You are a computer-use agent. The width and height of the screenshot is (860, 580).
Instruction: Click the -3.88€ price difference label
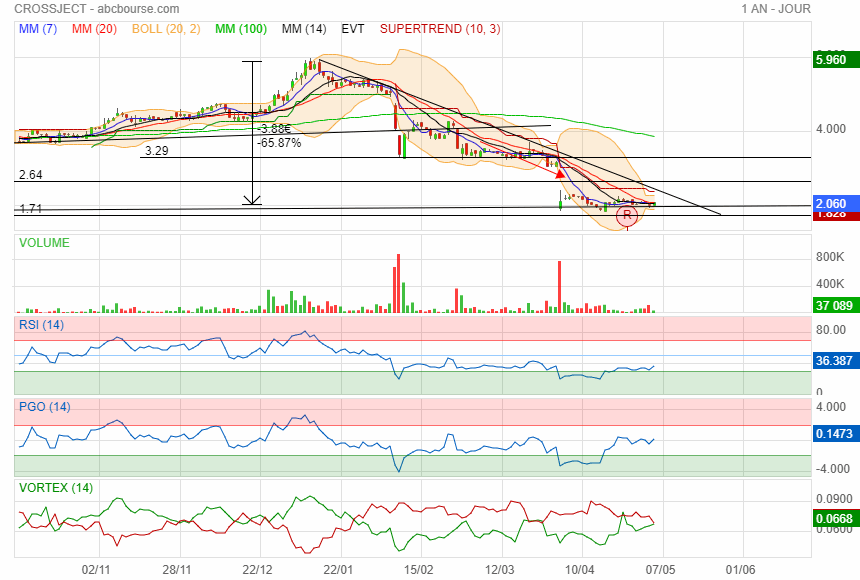click(x=275, y=129)
